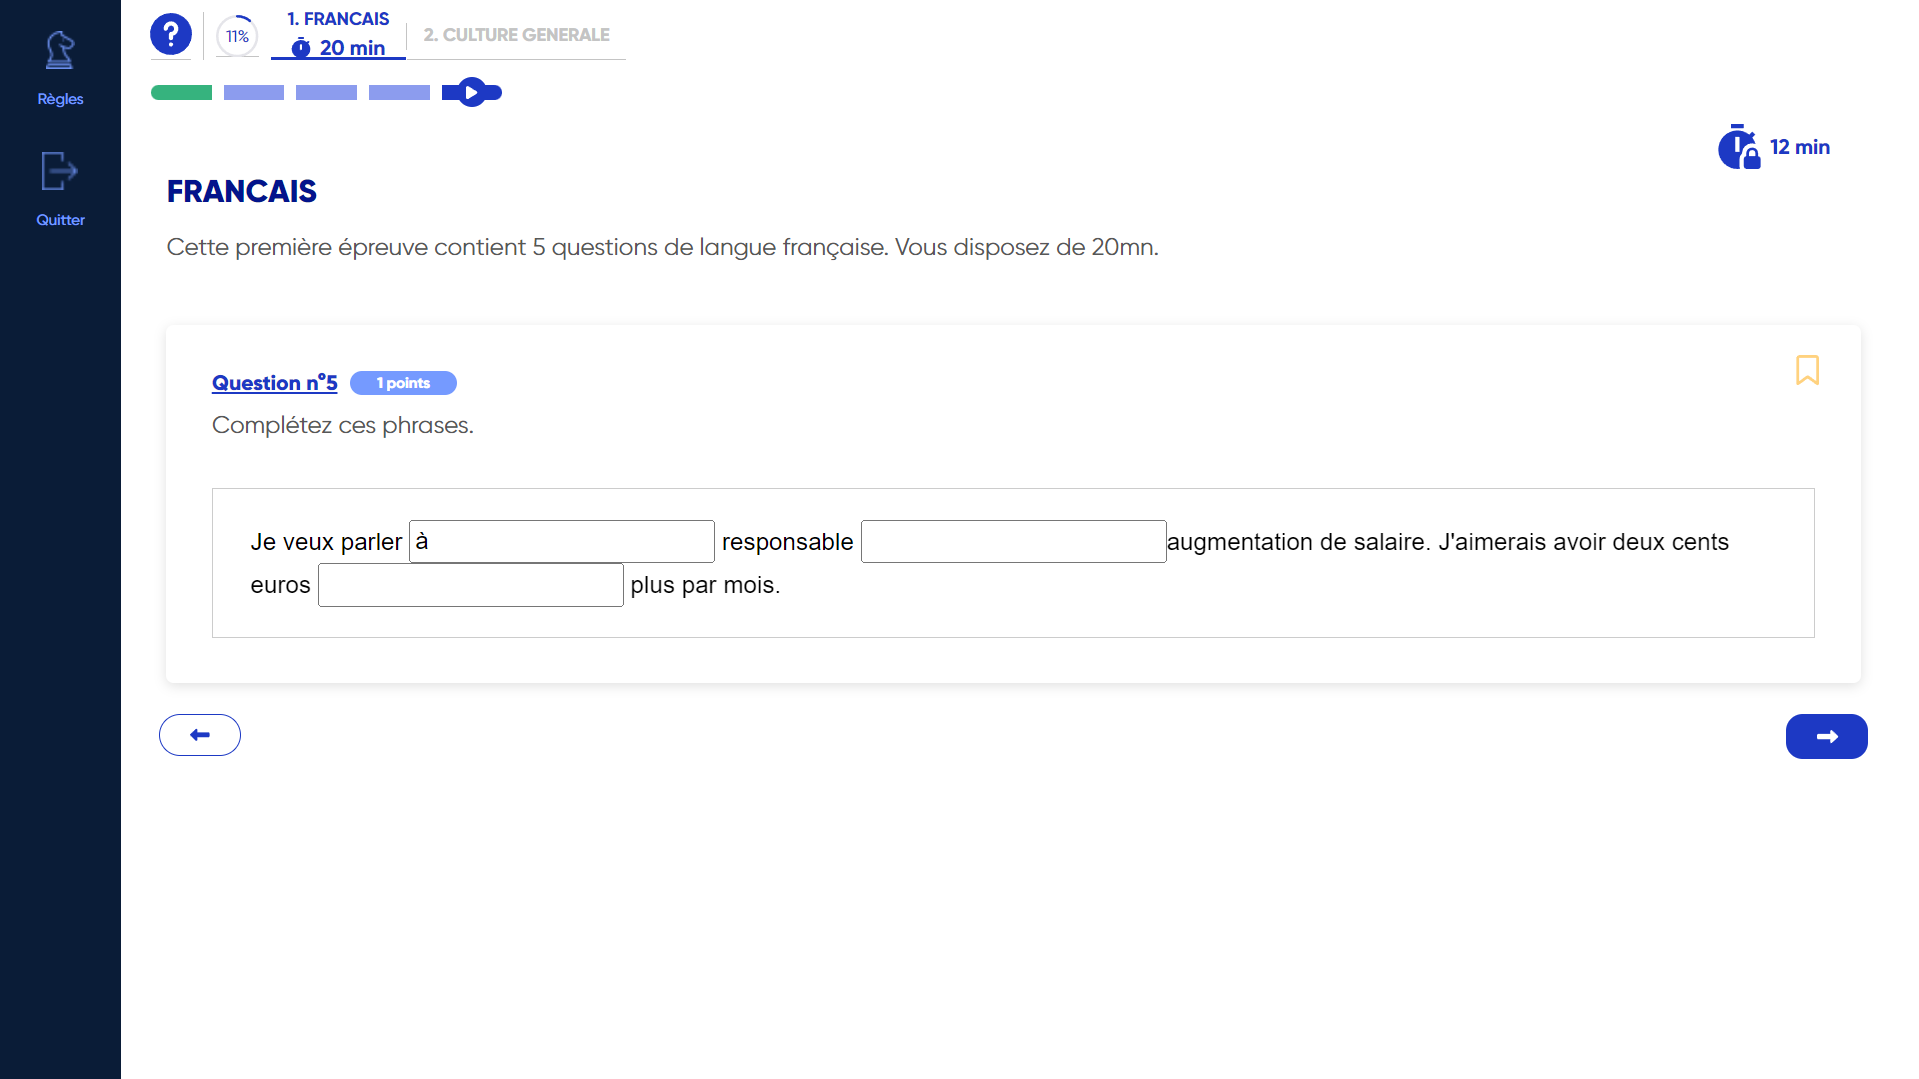This screenshot has height=1079, width=1919.
Task: Click the '1 points' badge
Action: pyautogui.click(x=403, y=383)
